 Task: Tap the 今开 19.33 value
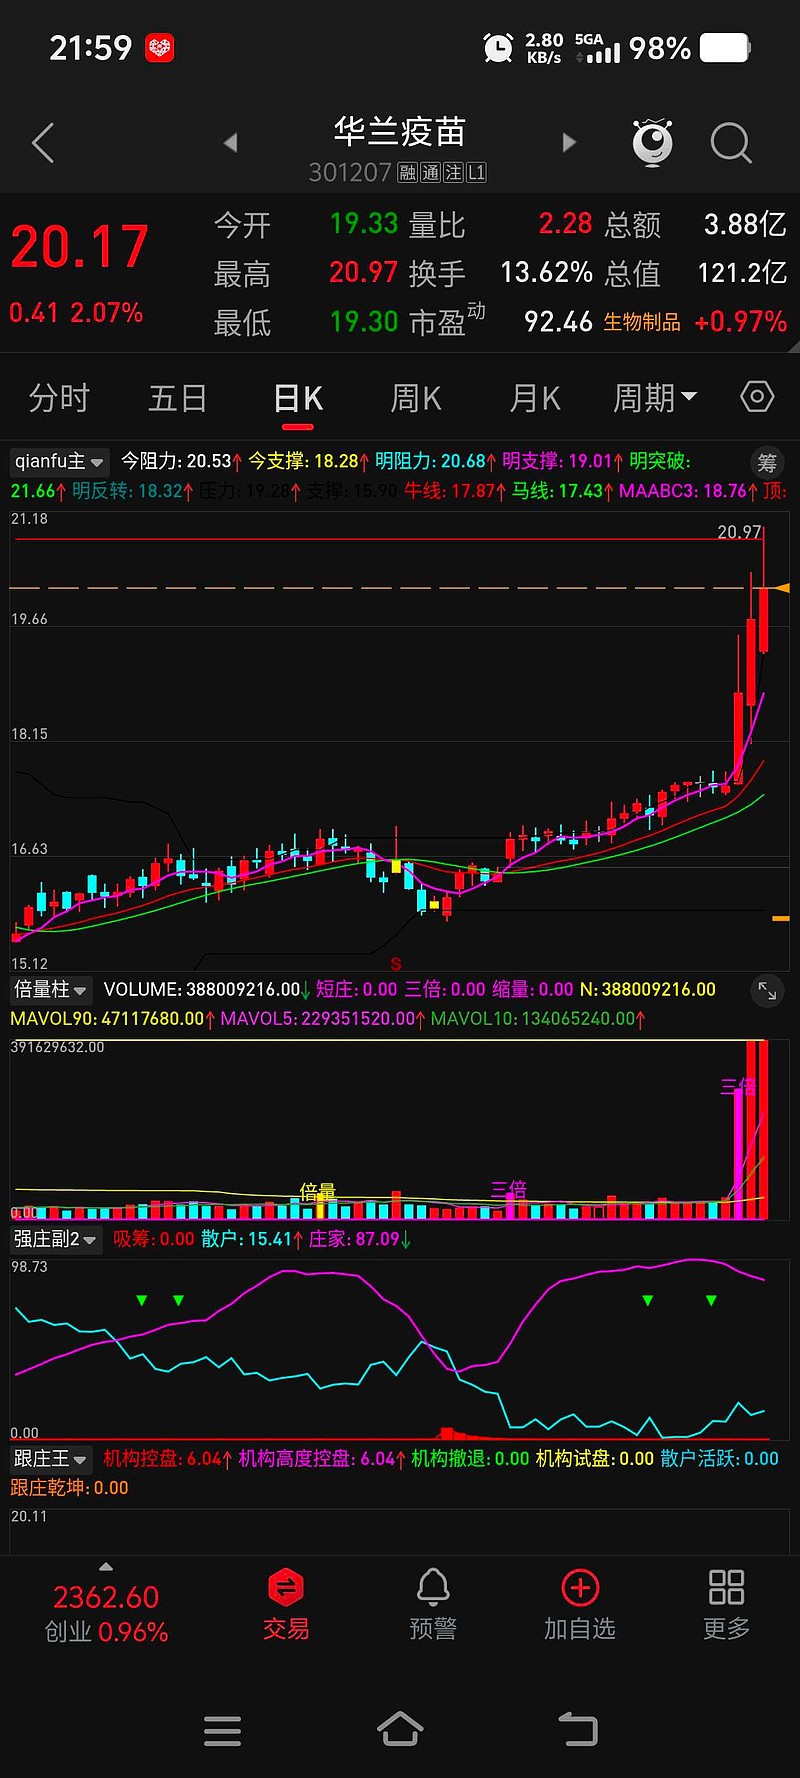pos(364,223)
